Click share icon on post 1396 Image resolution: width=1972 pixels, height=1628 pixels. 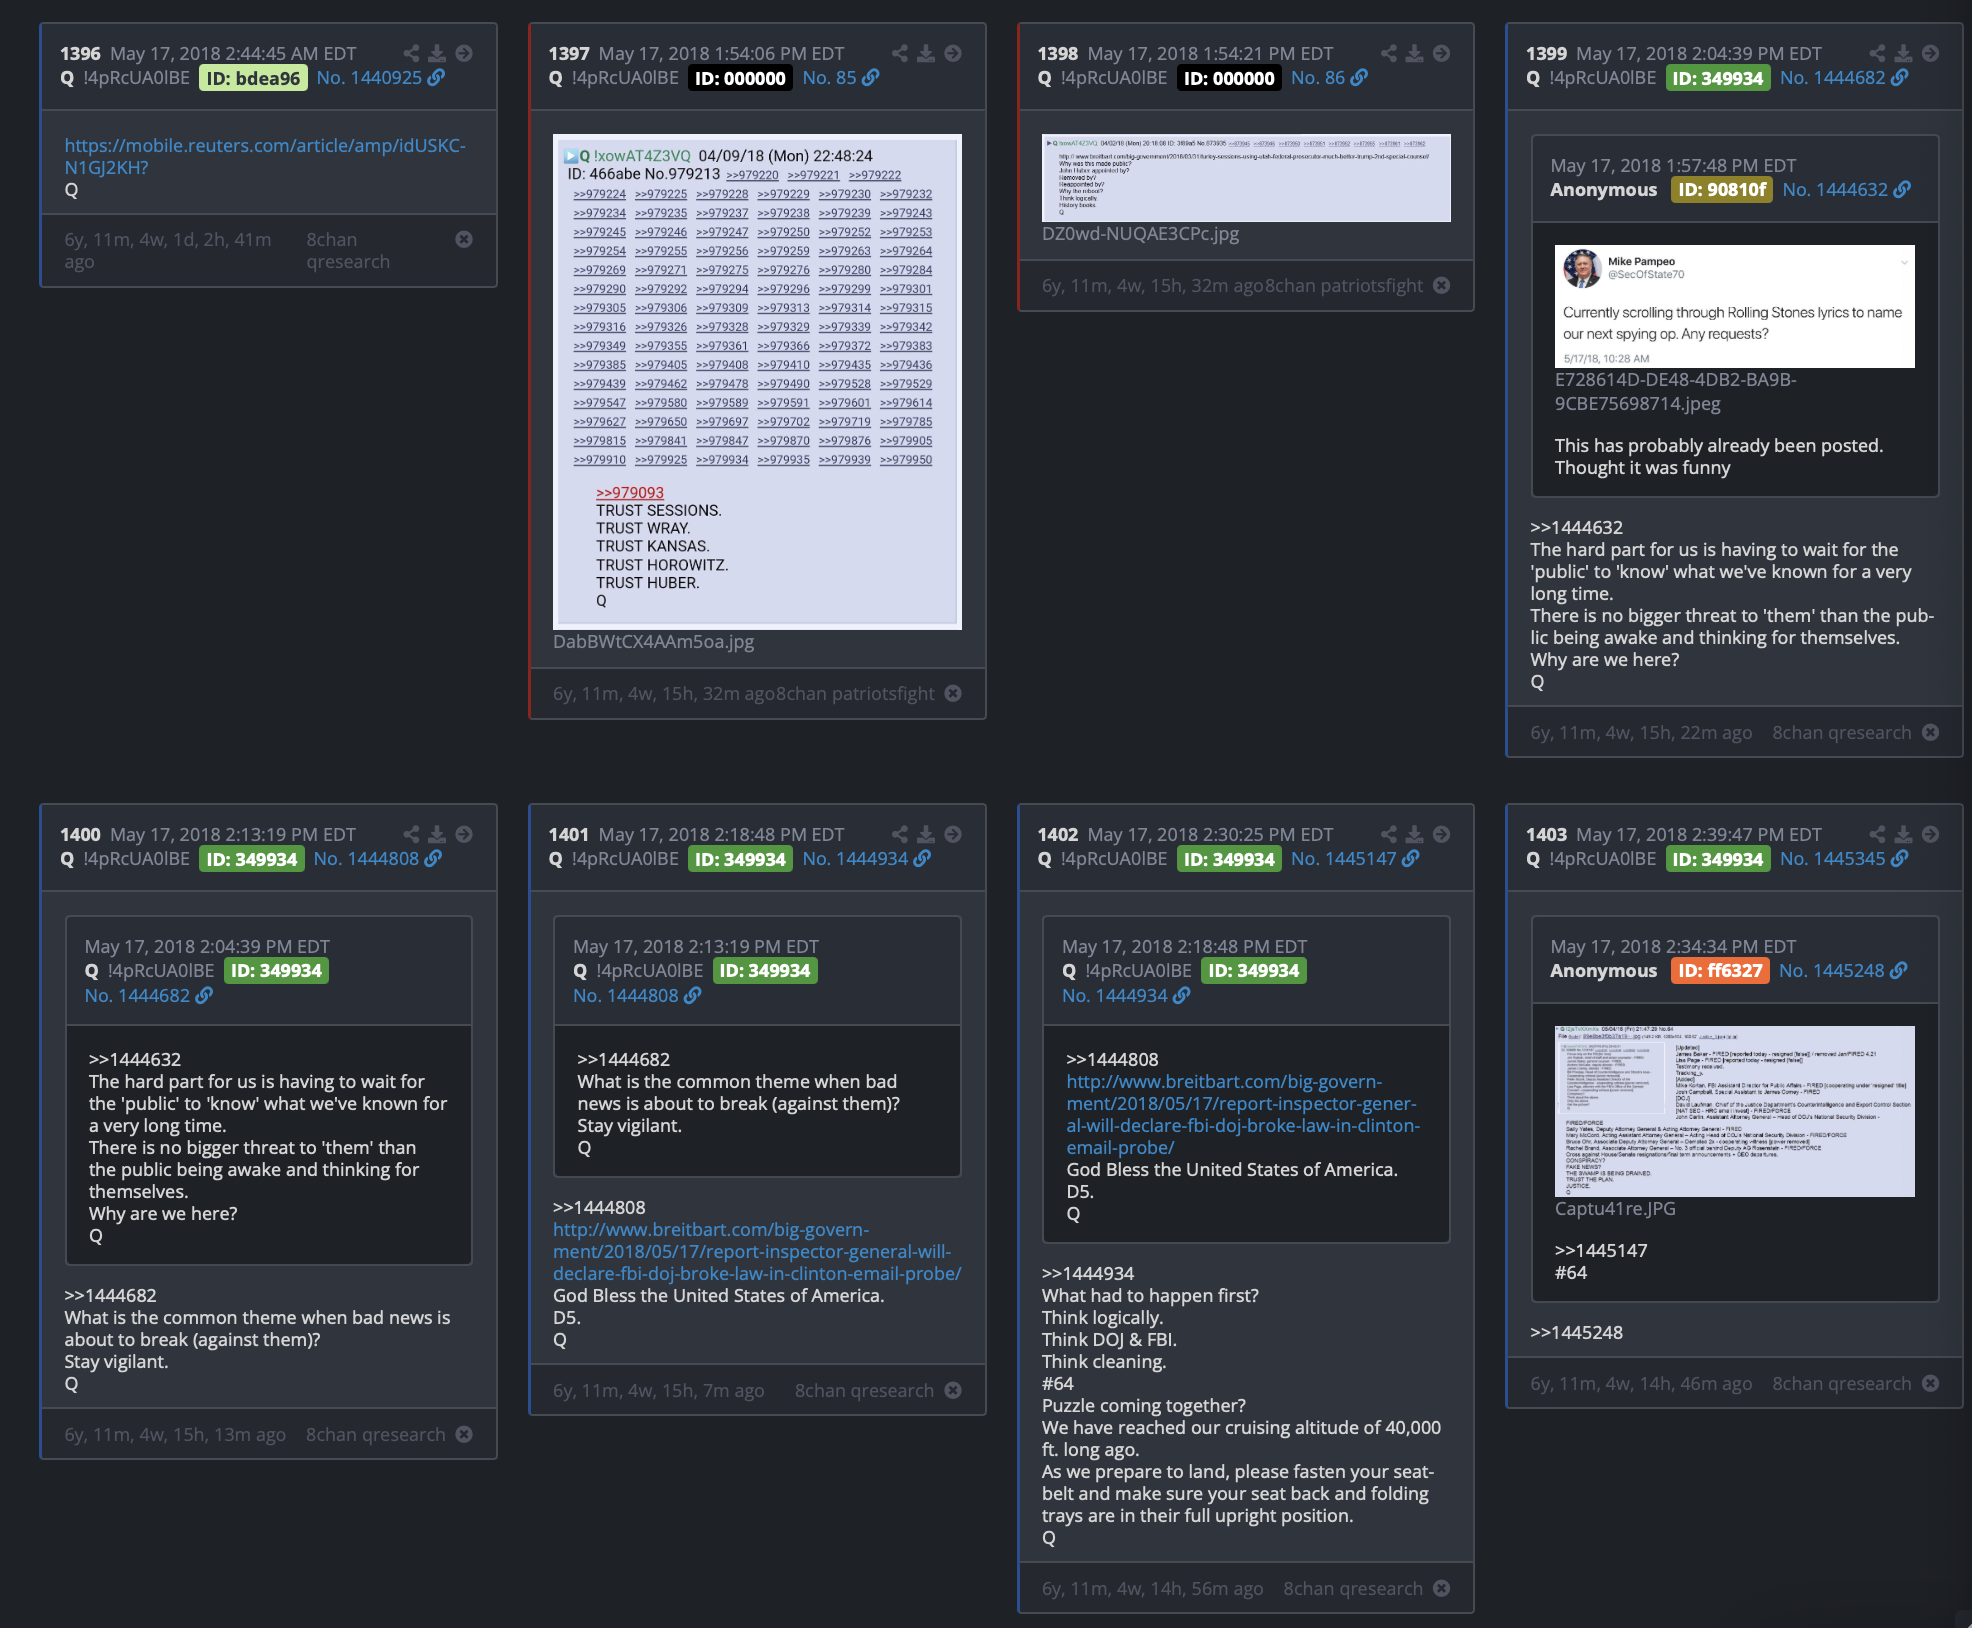coord(411,54)
